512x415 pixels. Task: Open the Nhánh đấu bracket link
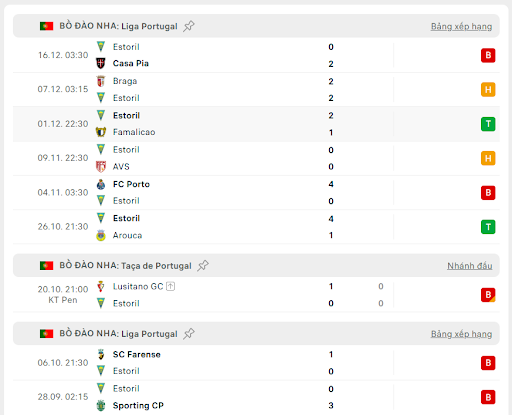[470, 266]
